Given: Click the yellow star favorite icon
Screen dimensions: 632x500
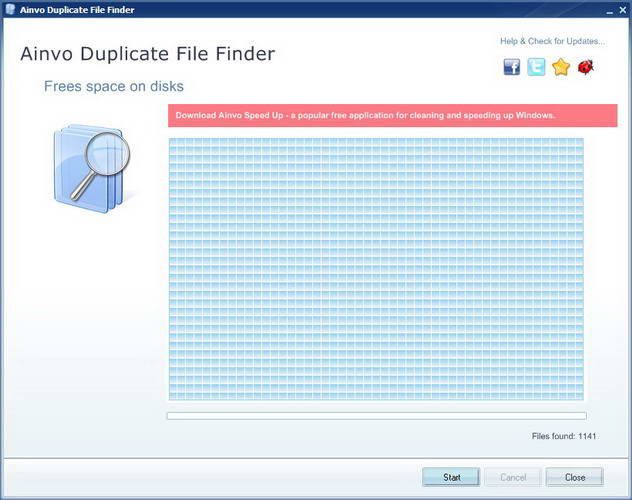Looking at the screenshot, I should tap(561, 67).
